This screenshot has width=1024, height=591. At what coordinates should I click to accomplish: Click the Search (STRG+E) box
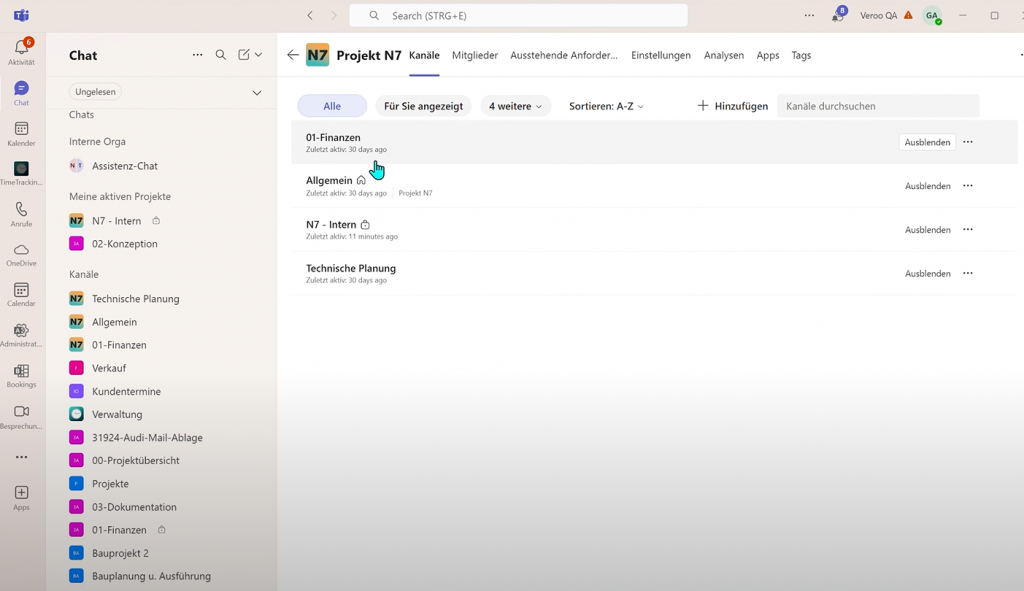click(x=519, y=15)
